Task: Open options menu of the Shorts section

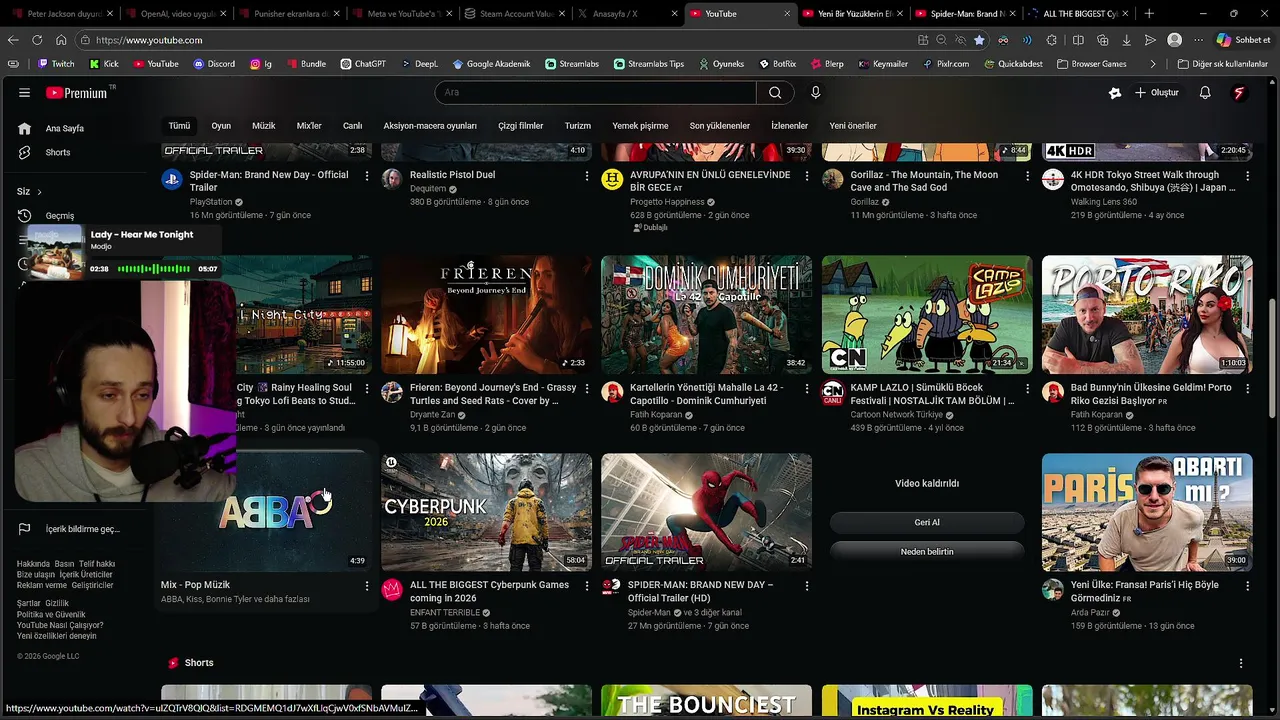Action: click(1241, 663)
